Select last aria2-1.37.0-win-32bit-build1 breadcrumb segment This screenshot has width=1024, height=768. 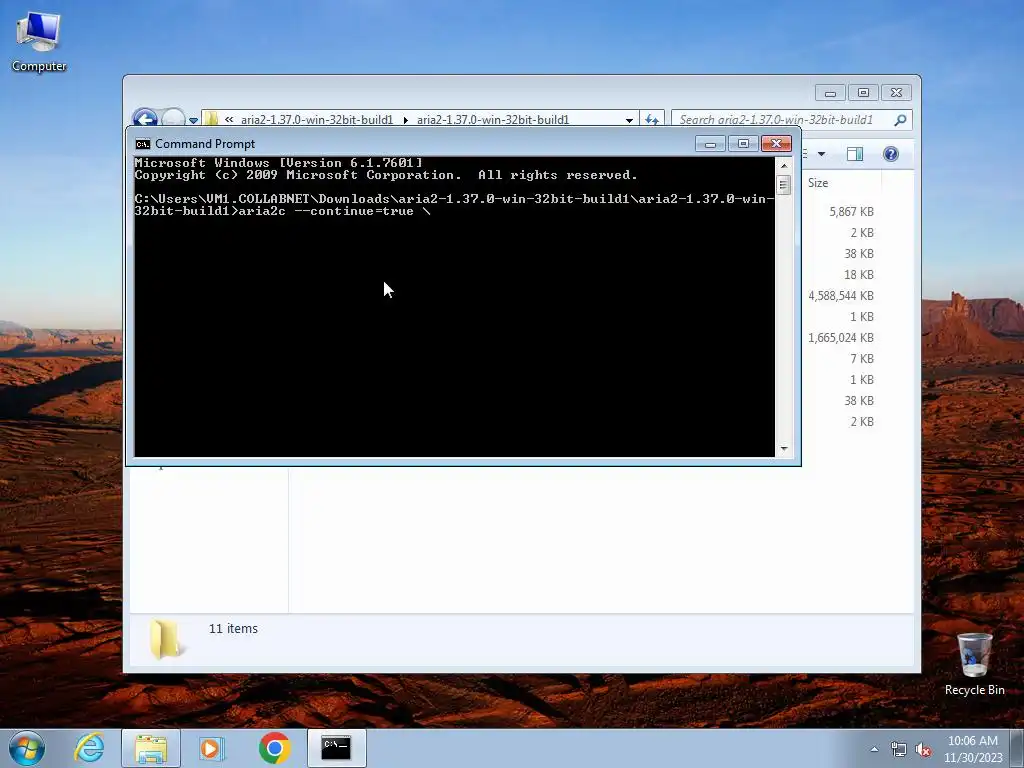493,120
